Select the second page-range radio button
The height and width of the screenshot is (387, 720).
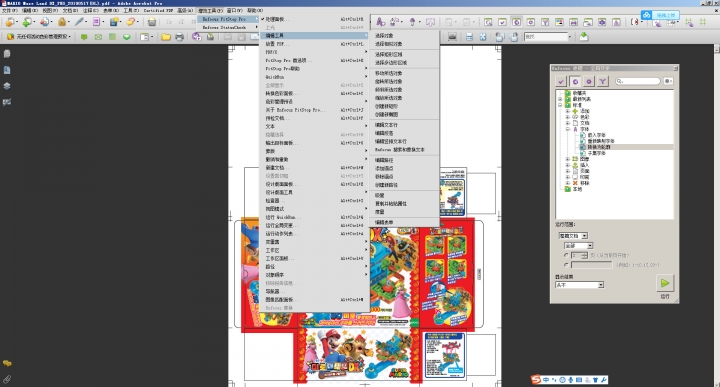[x=566, y=265]
